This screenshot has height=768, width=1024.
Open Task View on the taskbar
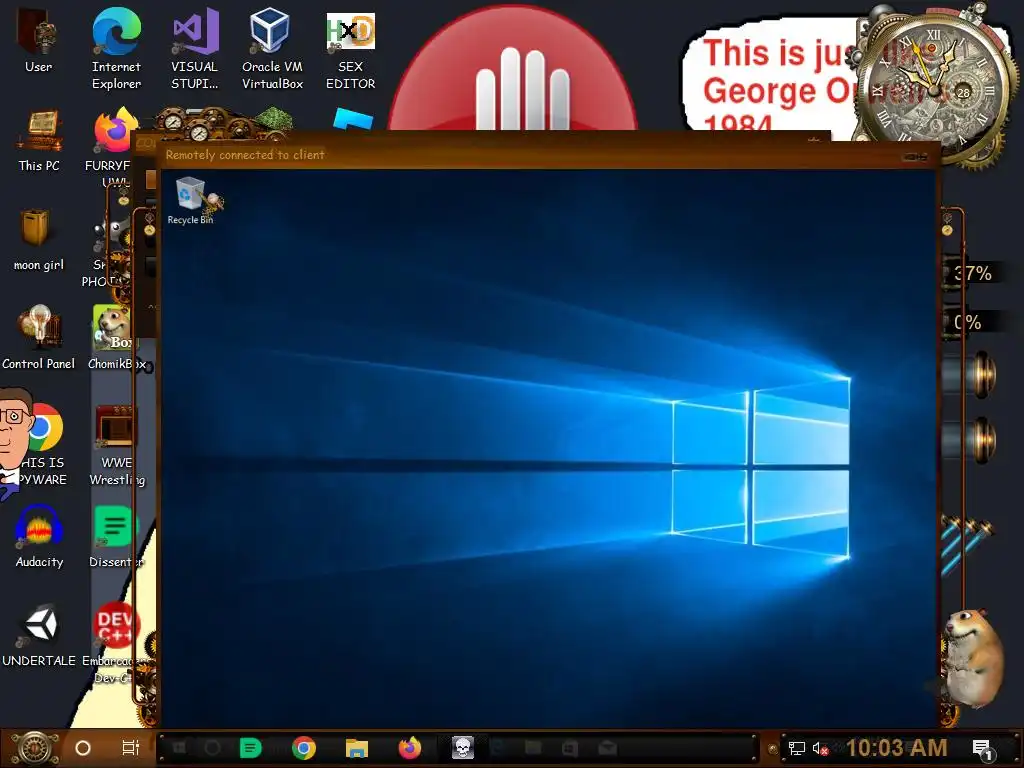click(131, 748)
